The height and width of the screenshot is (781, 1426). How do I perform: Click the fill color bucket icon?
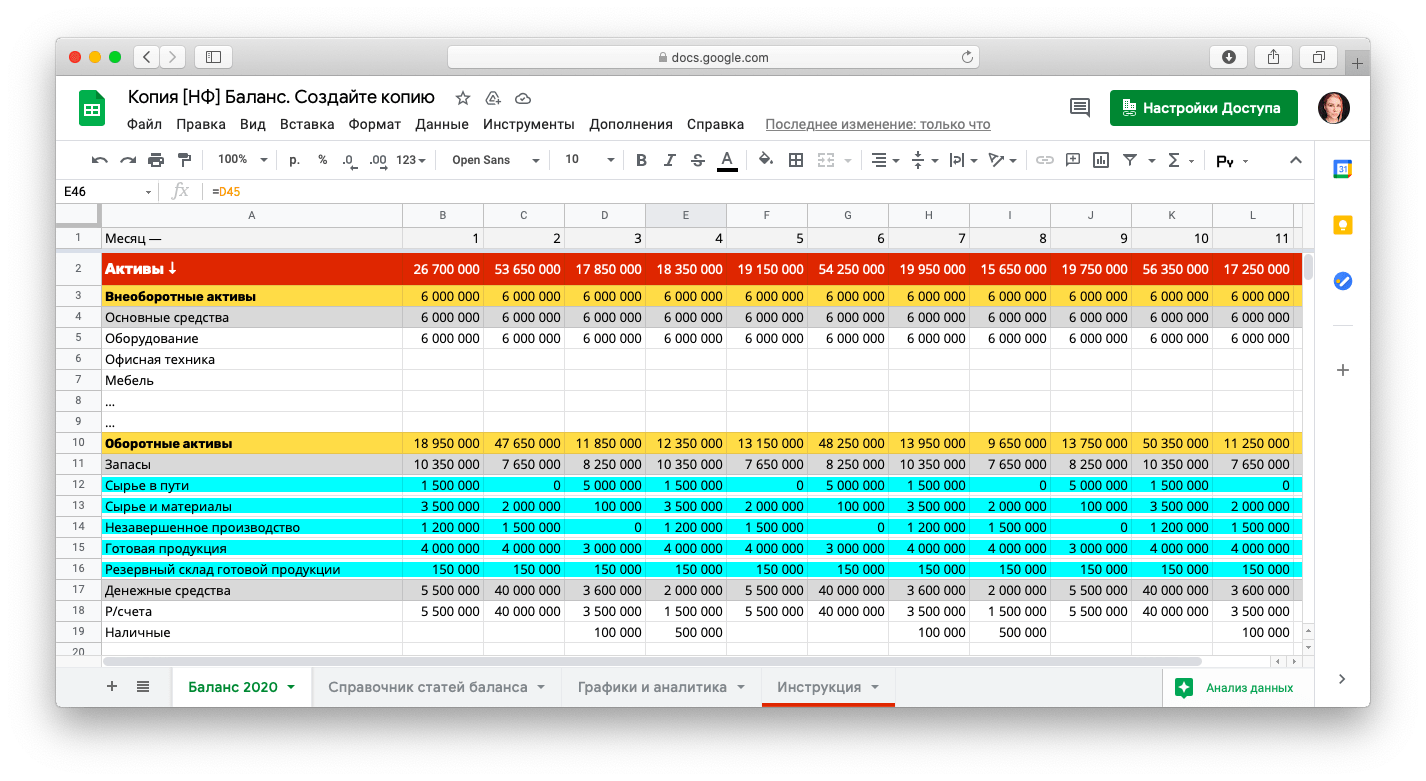[765, 160]
